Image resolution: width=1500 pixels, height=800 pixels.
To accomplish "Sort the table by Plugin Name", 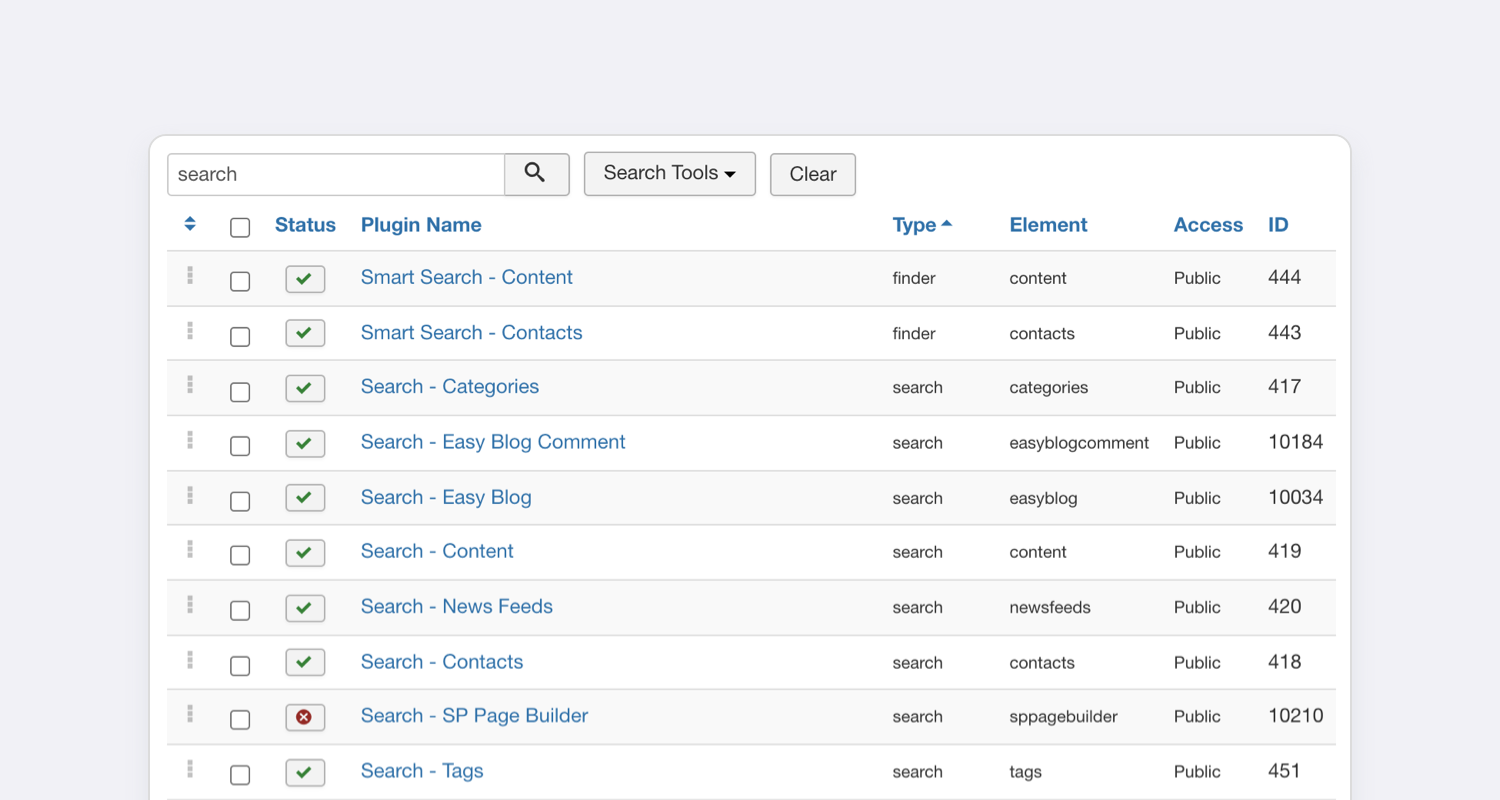I will (421, 225).
